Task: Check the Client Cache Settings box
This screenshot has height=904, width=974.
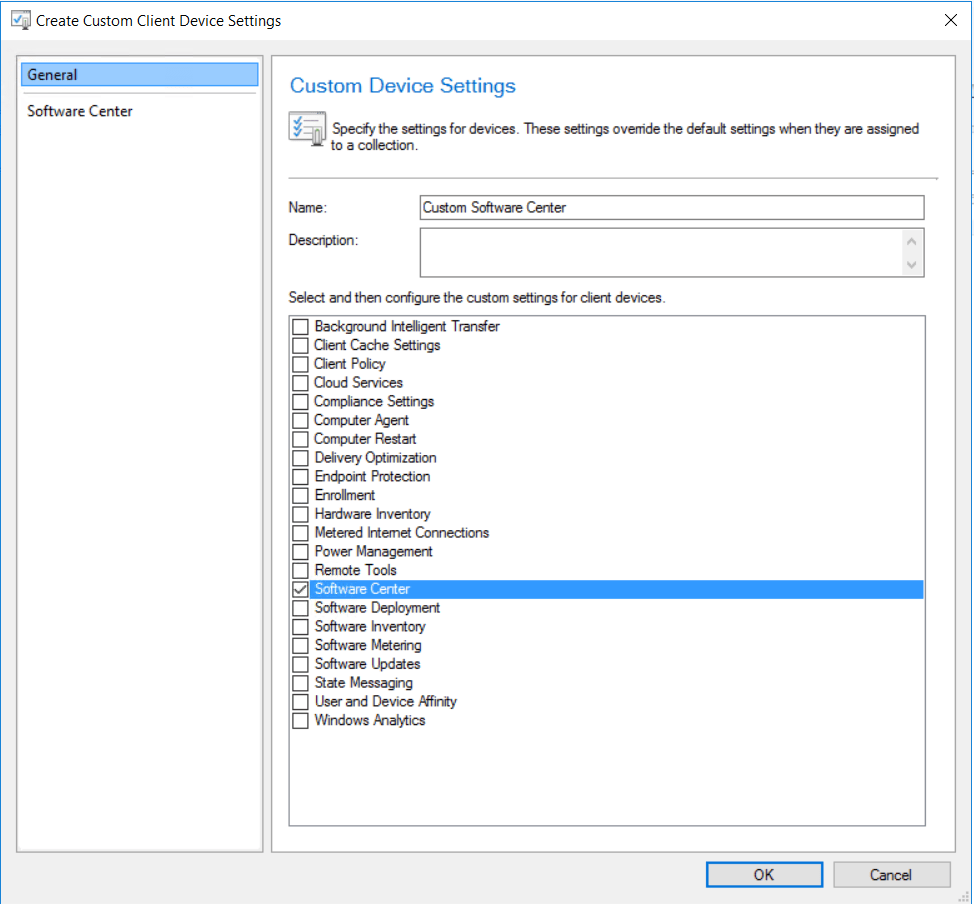Action: click(x=300, y=346)
